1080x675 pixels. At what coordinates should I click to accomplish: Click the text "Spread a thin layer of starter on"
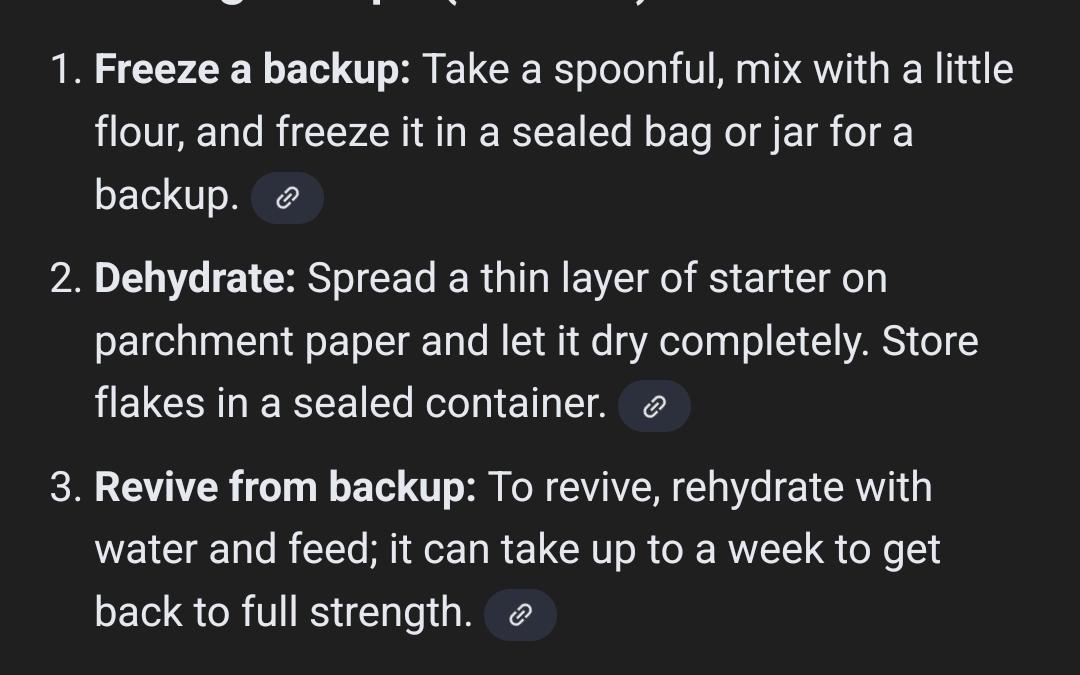click(x=596, y=279)
